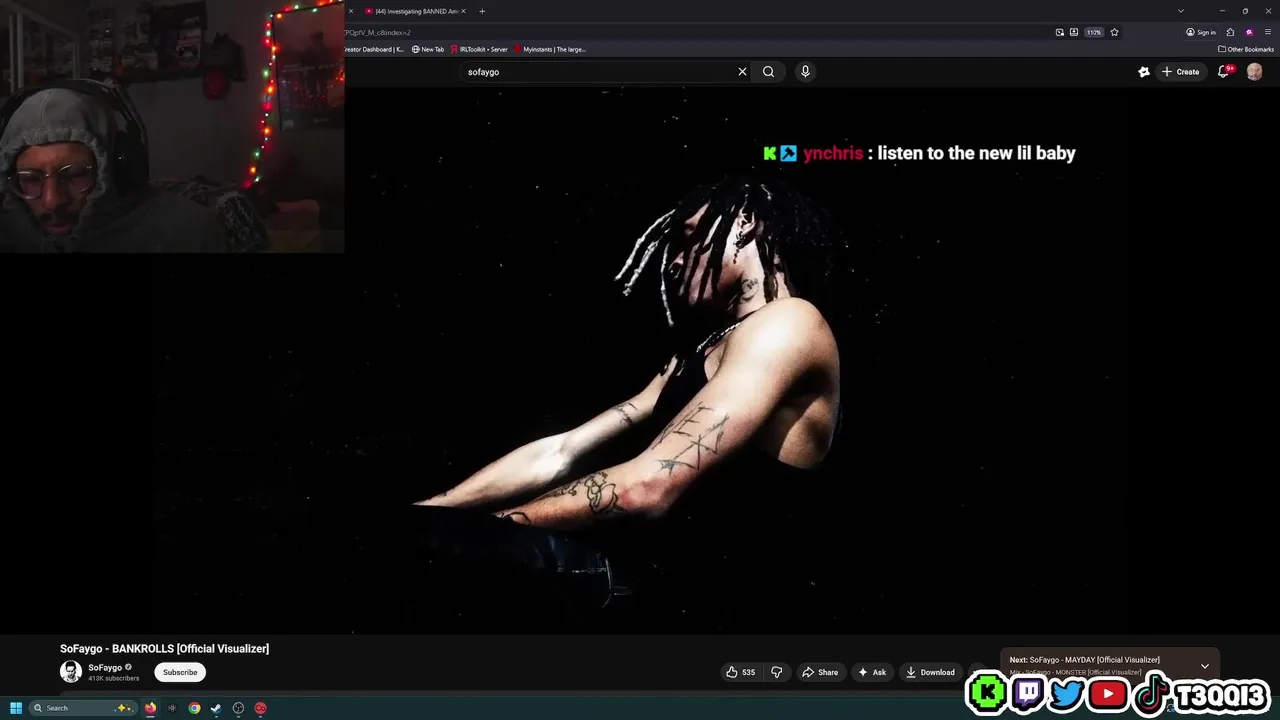
Task: Click the Ask button
Action: pyautogui.click(x=872, y=672)
